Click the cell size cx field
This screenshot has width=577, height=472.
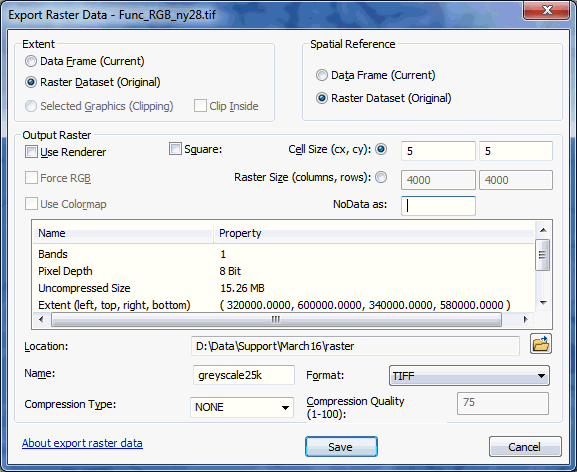click(x=438, y=151)
